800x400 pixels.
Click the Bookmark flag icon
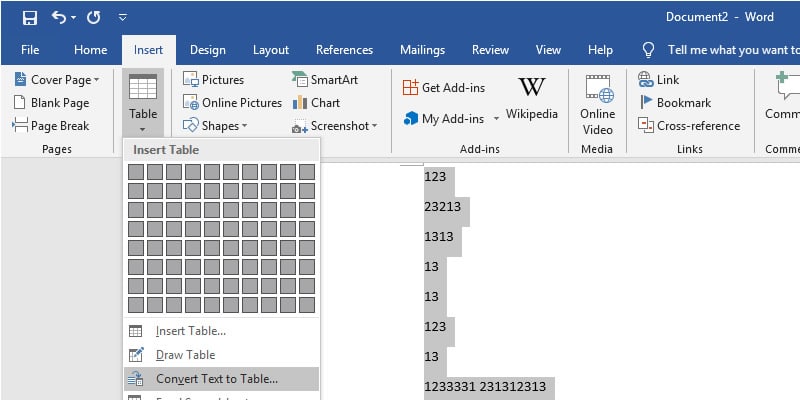pyautogui.click(x=646, y=102)
